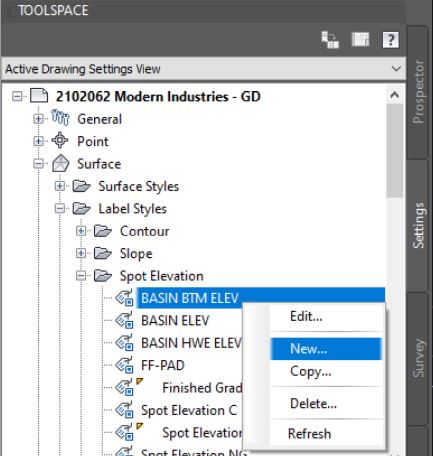
Task: Select the Surface Styles folder label
Action: point(139,186)
